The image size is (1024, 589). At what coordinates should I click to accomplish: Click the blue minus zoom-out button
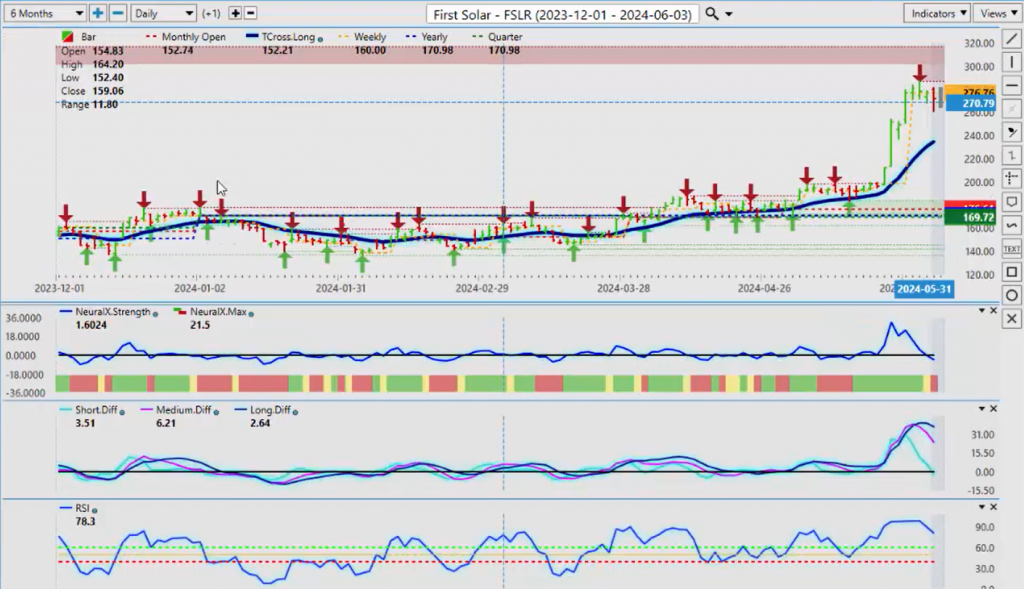pyautogui.click(x=117, y=13)
